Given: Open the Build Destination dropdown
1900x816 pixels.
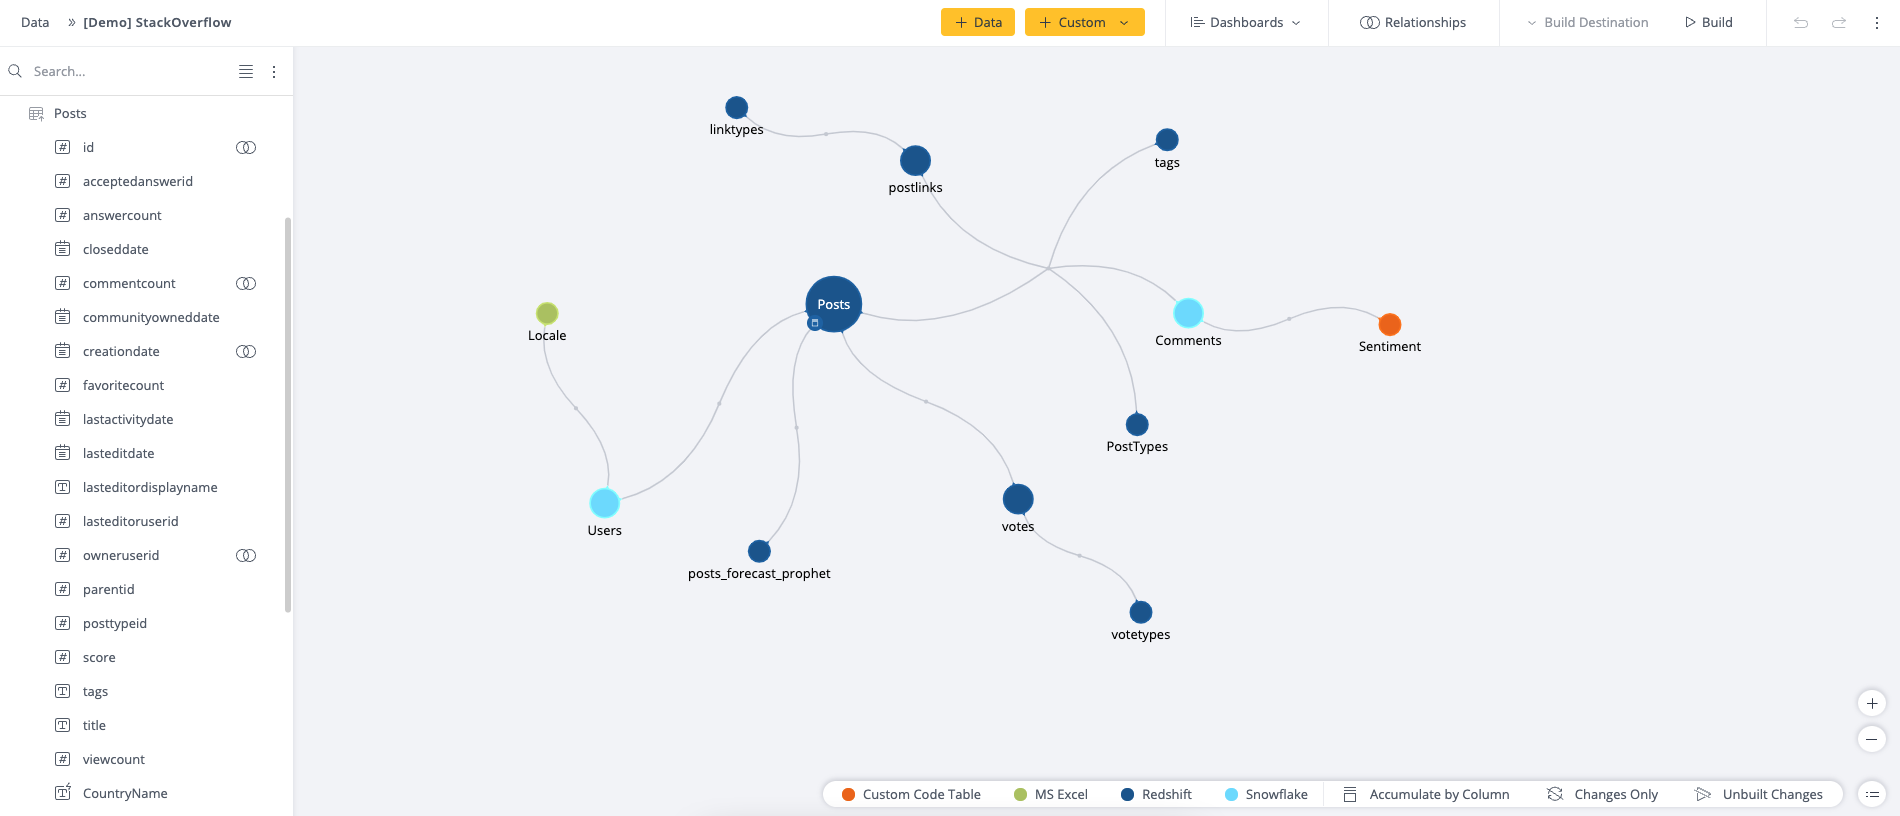Looking at the screenshot, I should tap(1587, 22).
